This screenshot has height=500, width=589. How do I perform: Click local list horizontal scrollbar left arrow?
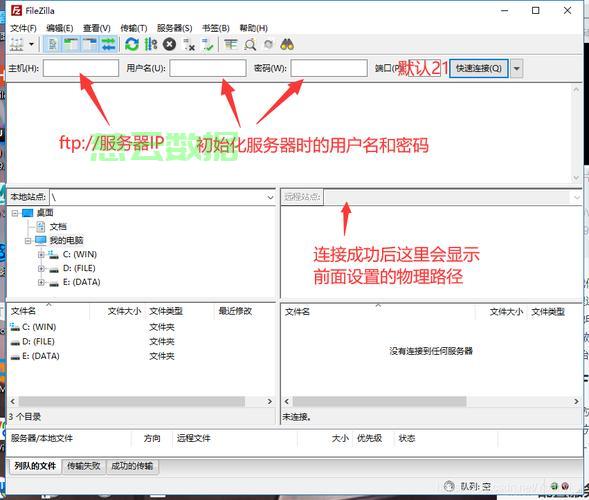tap(13, 402)
